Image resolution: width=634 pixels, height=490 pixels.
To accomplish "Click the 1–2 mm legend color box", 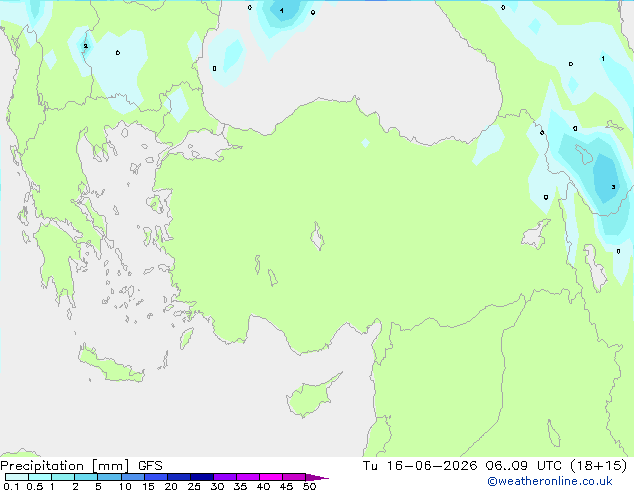I will tap(63, 477).
